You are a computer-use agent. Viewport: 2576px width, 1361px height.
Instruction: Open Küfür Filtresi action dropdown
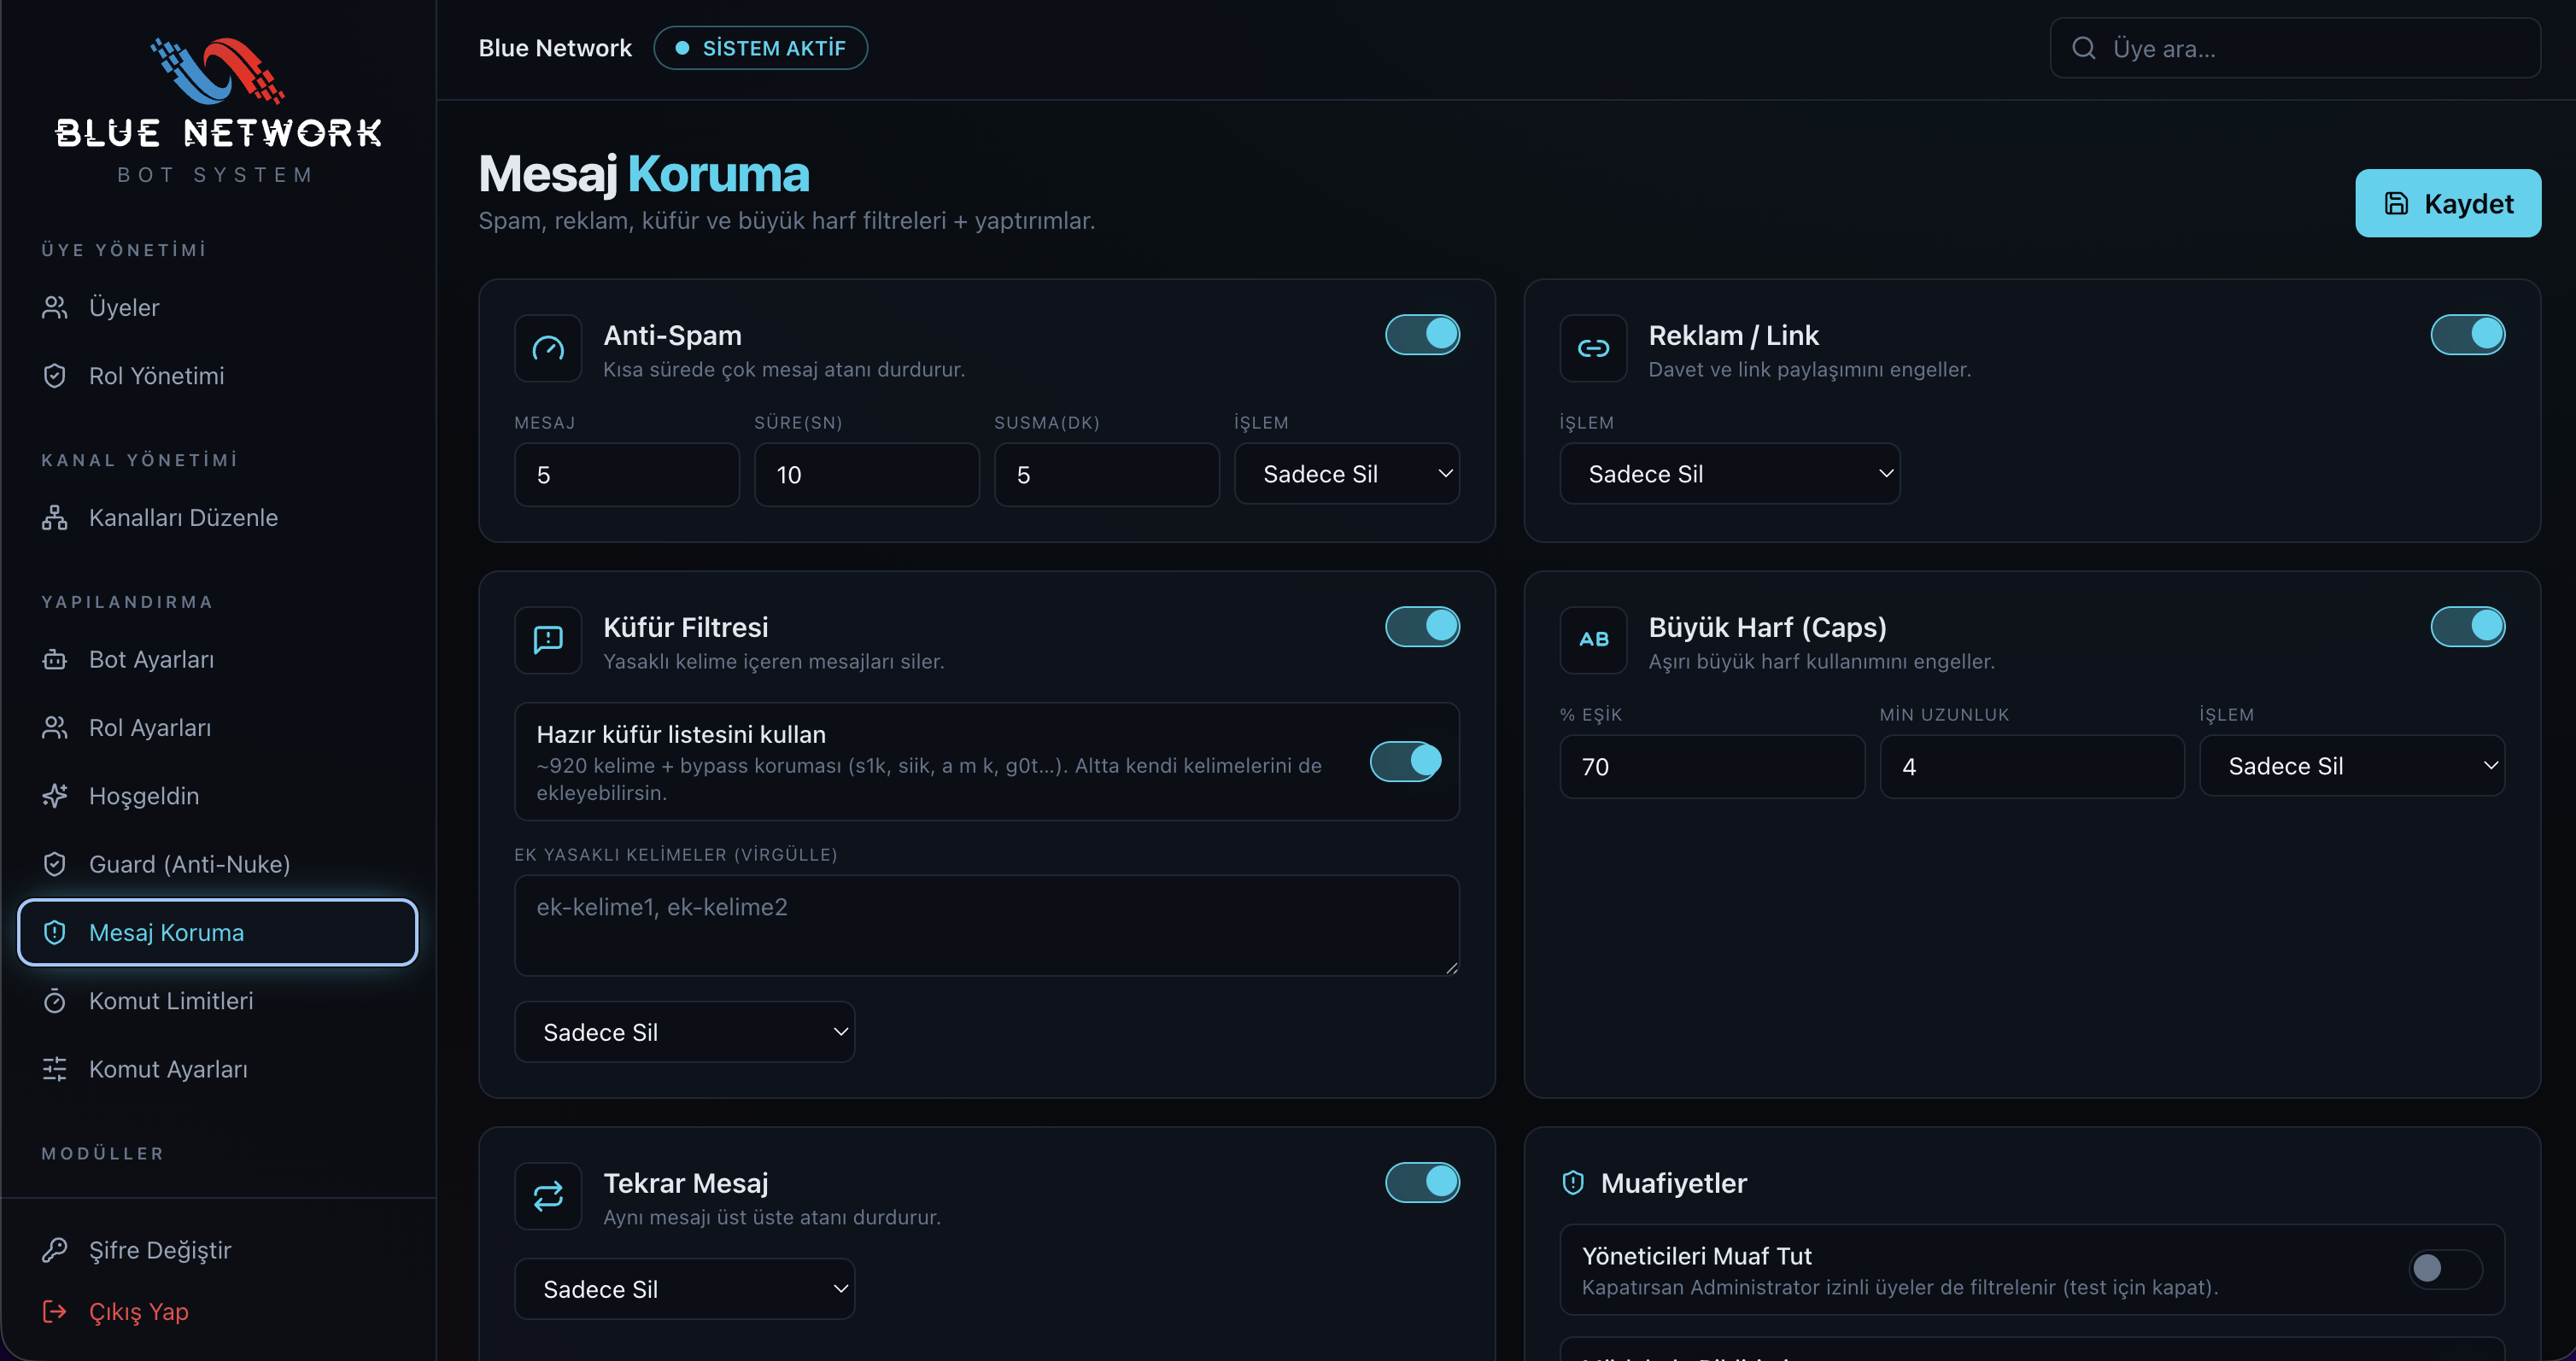(685, 1032)
